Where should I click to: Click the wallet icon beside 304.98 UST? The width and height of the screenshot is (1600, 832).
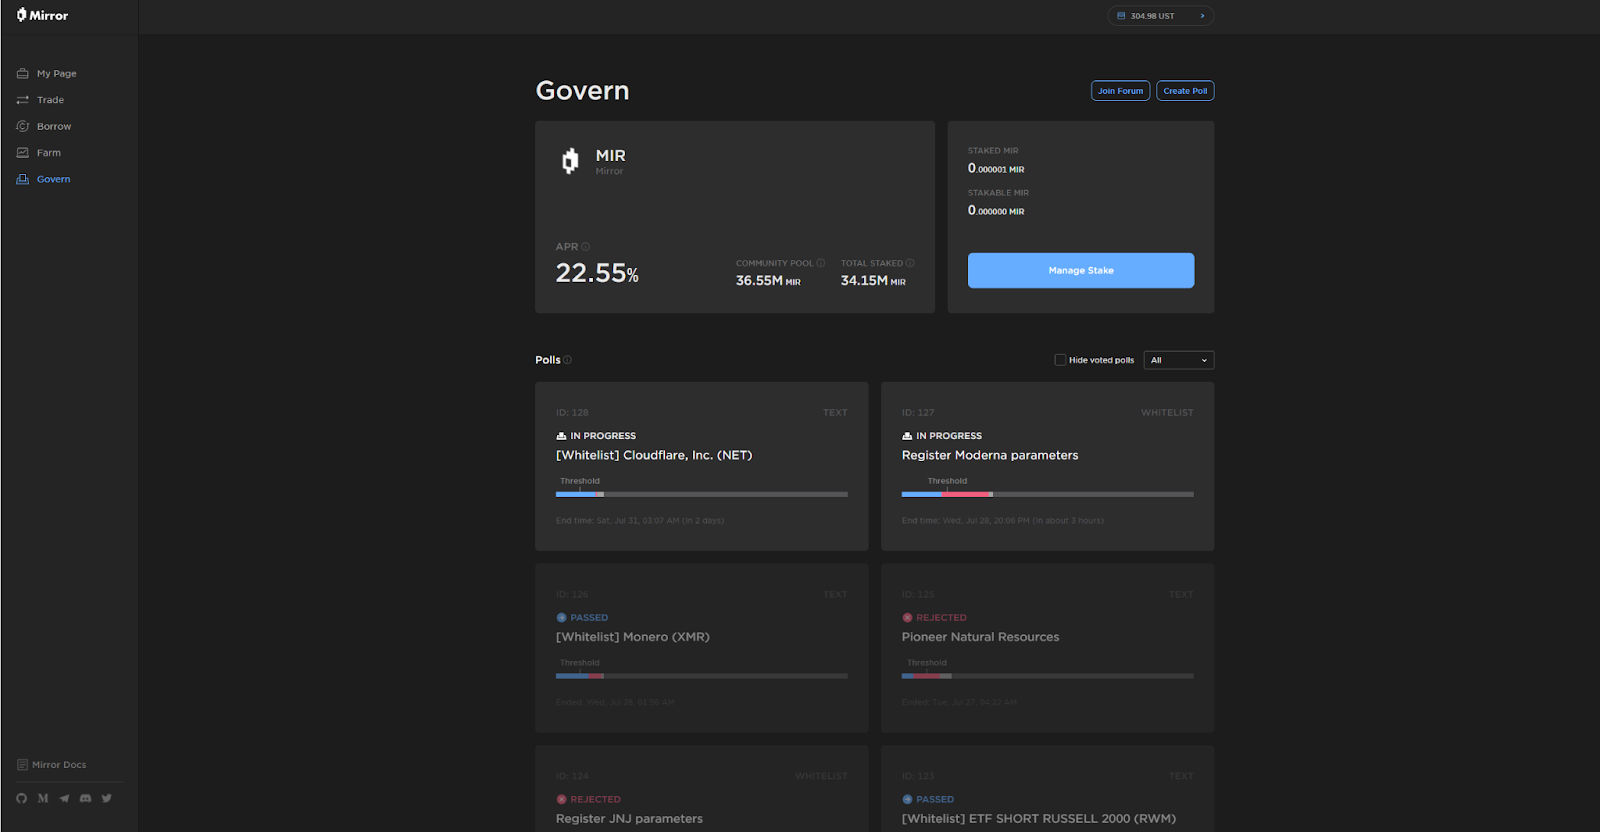(1121, 16)
